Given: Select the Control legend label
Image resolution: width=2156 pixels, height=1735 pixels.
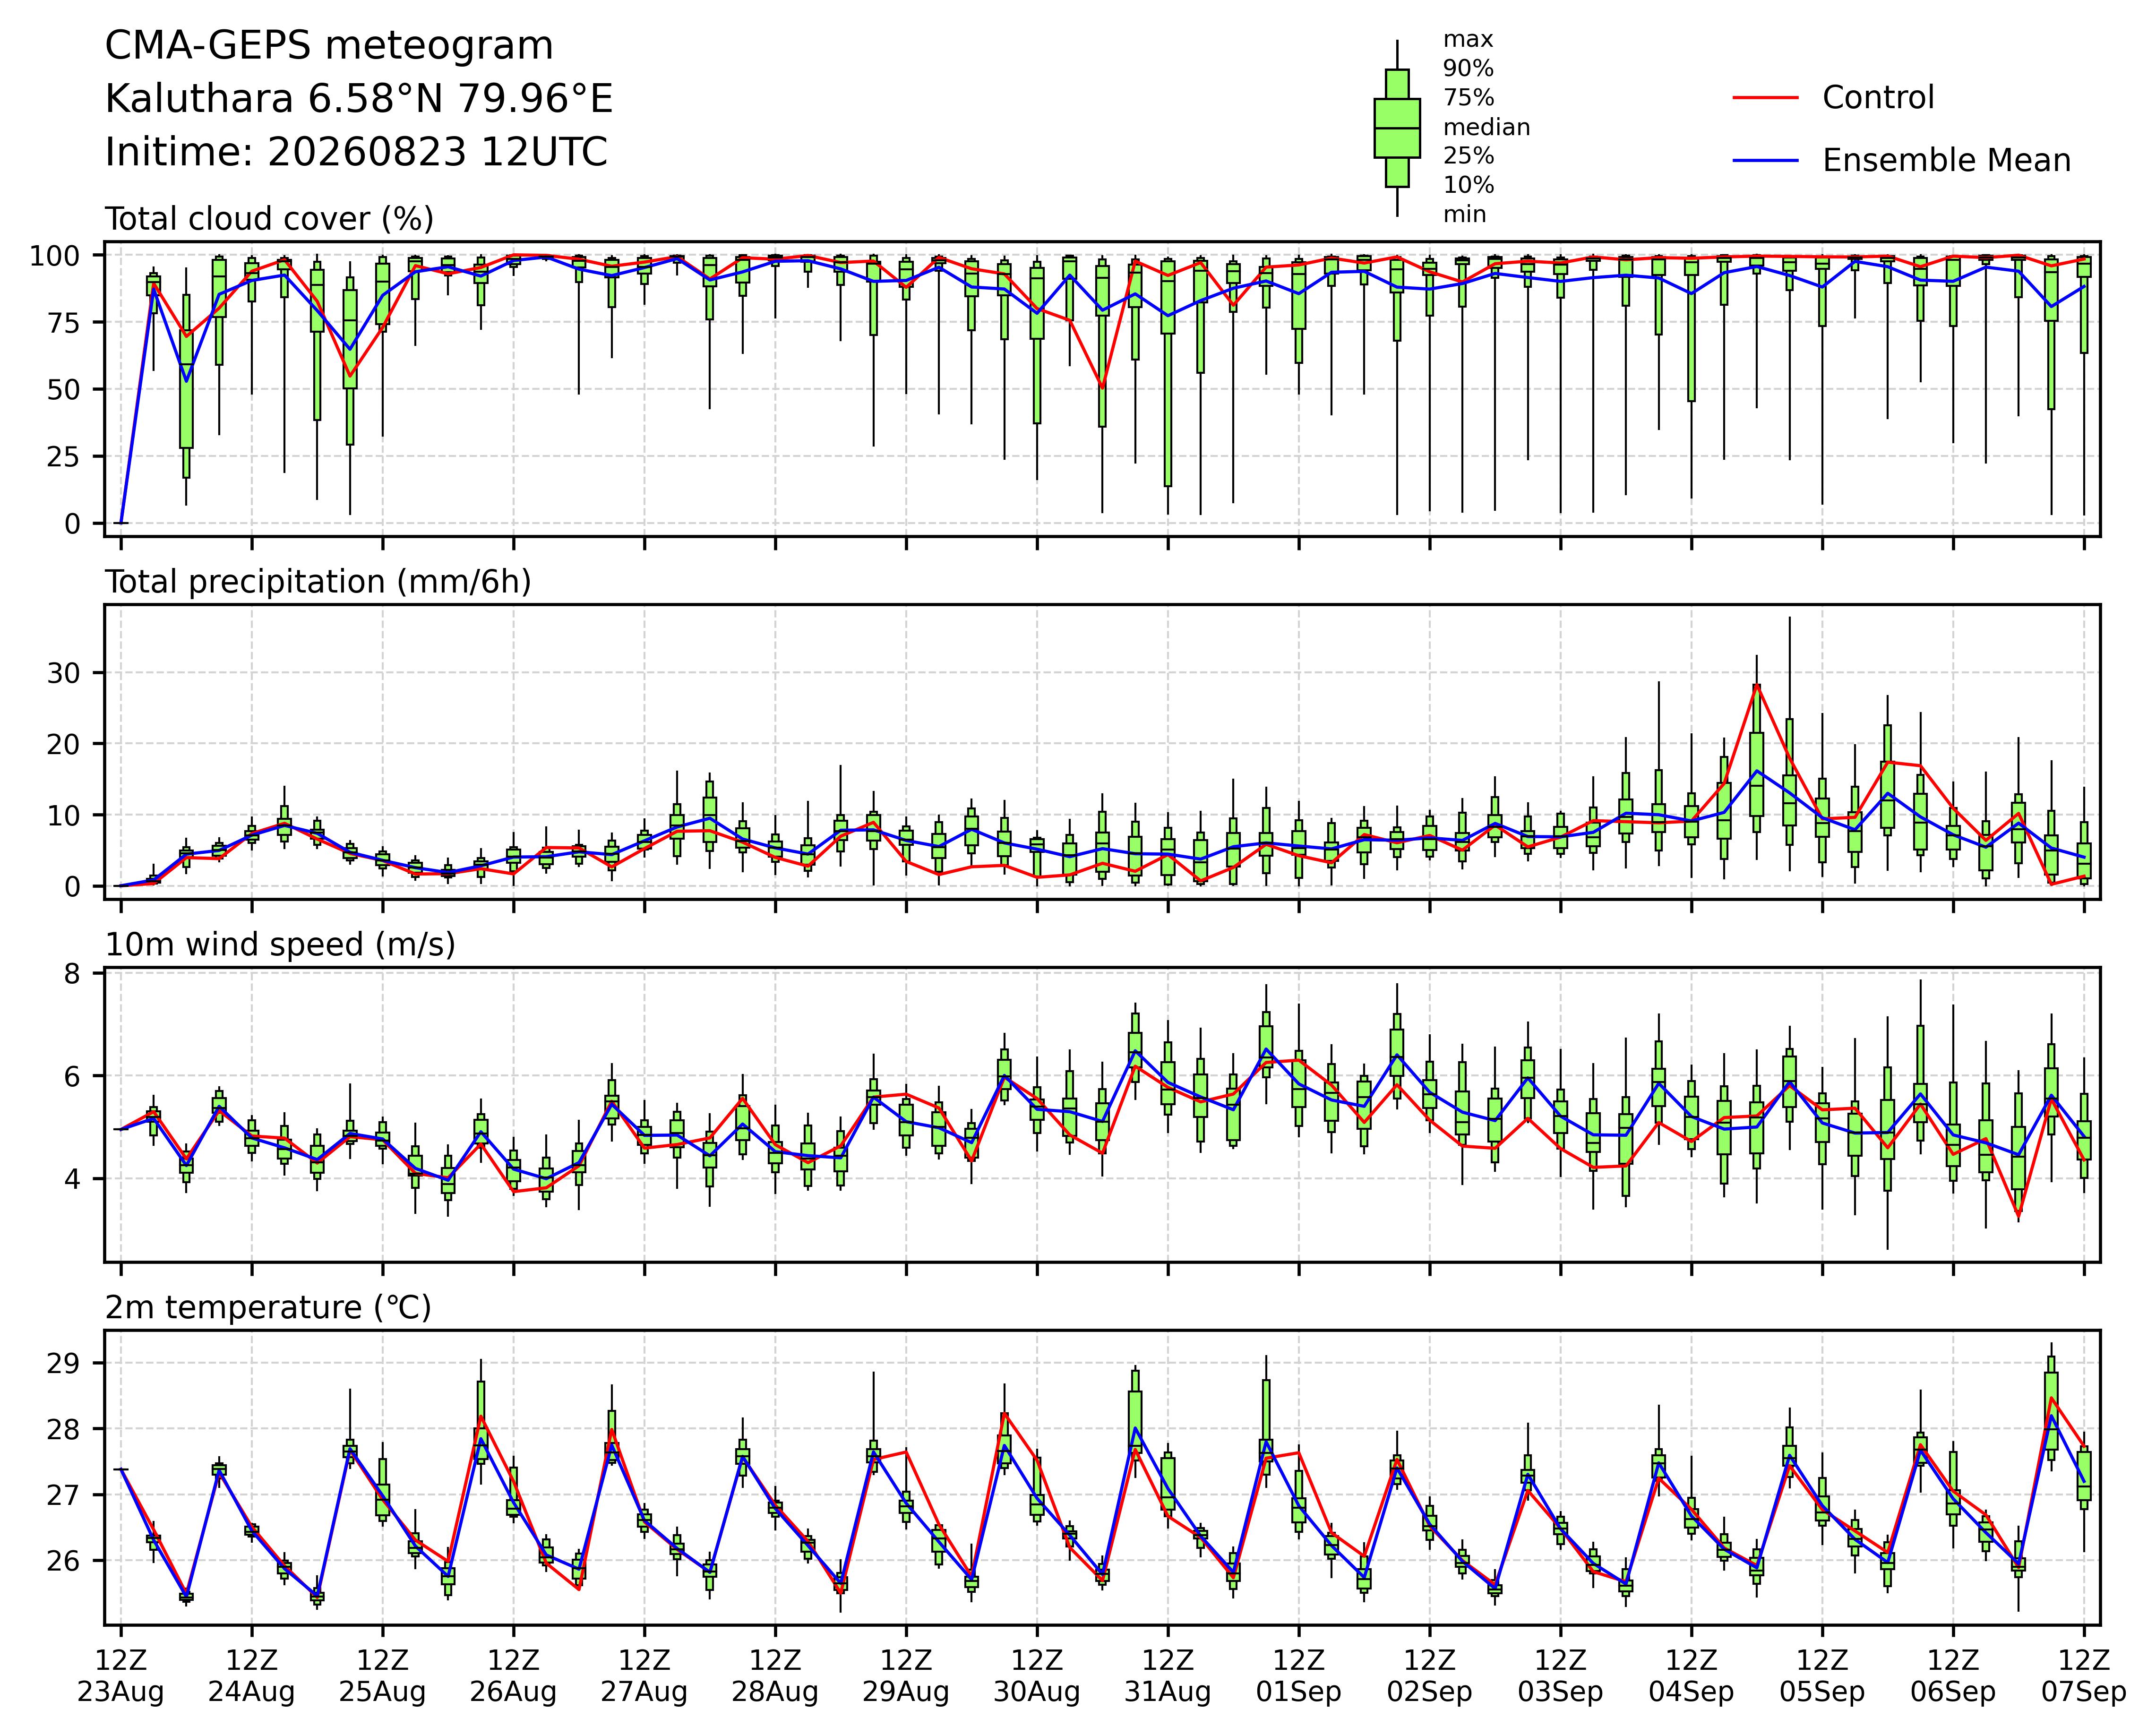Looking at the screenshot, I should coord(1878,98).
